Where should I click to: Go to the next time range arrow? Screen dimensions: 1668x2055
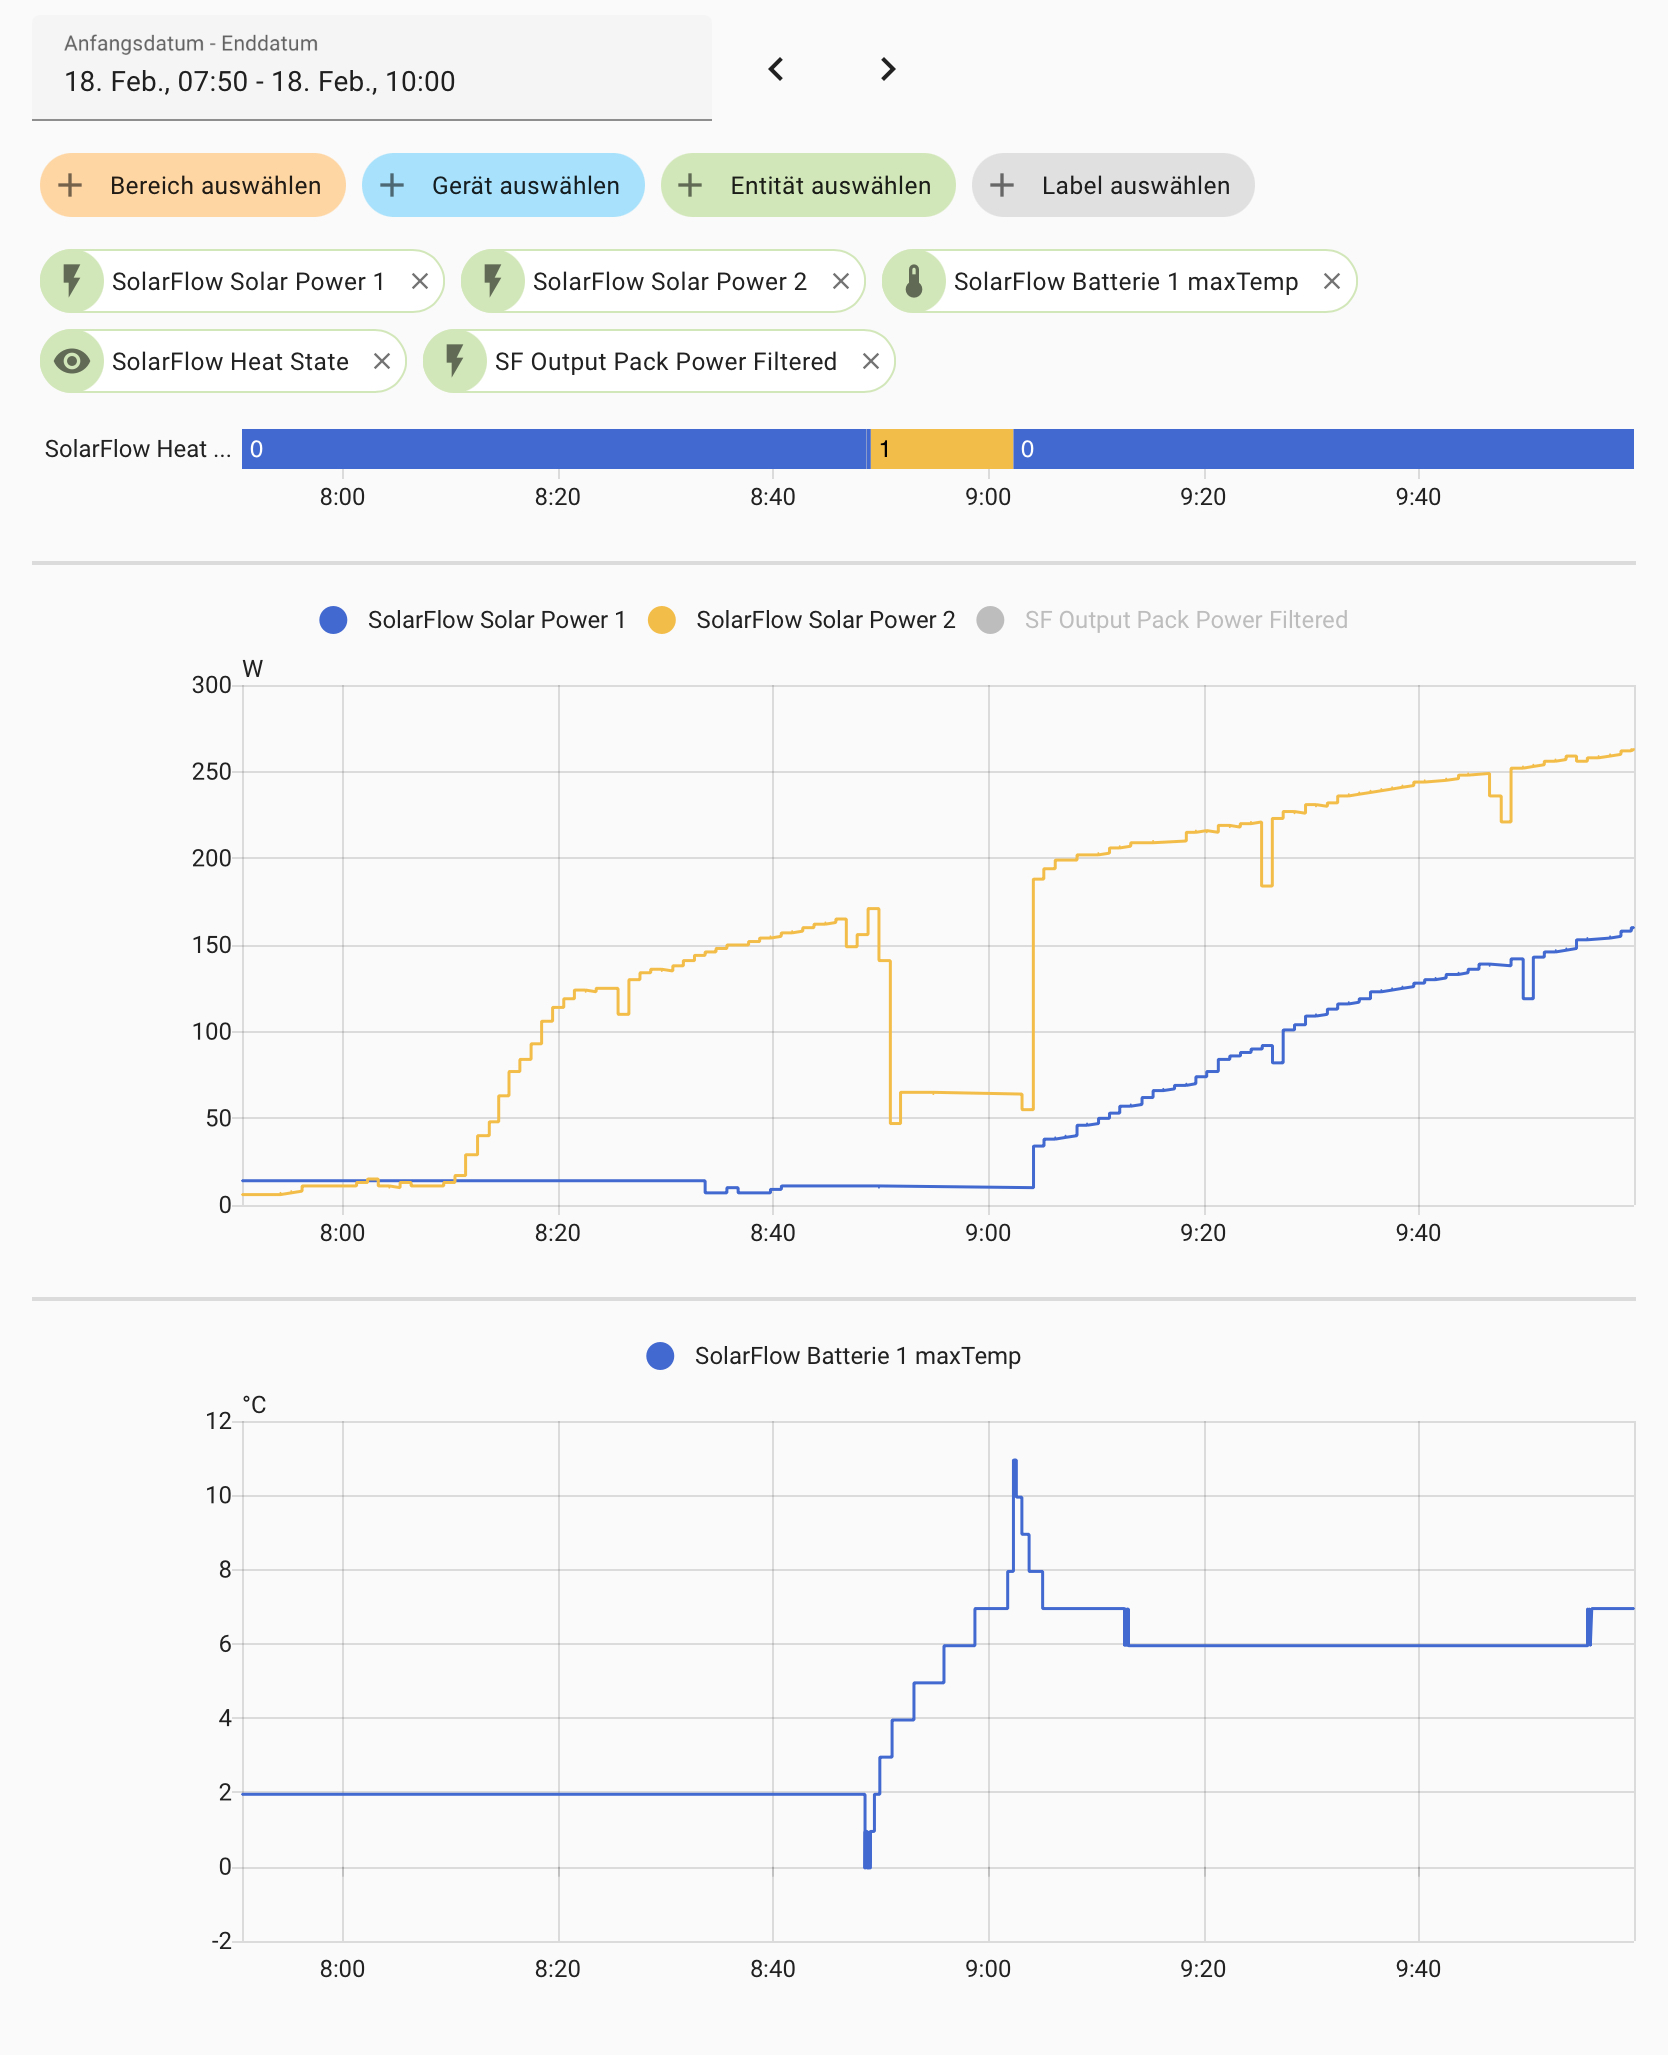tap(888, 69)
